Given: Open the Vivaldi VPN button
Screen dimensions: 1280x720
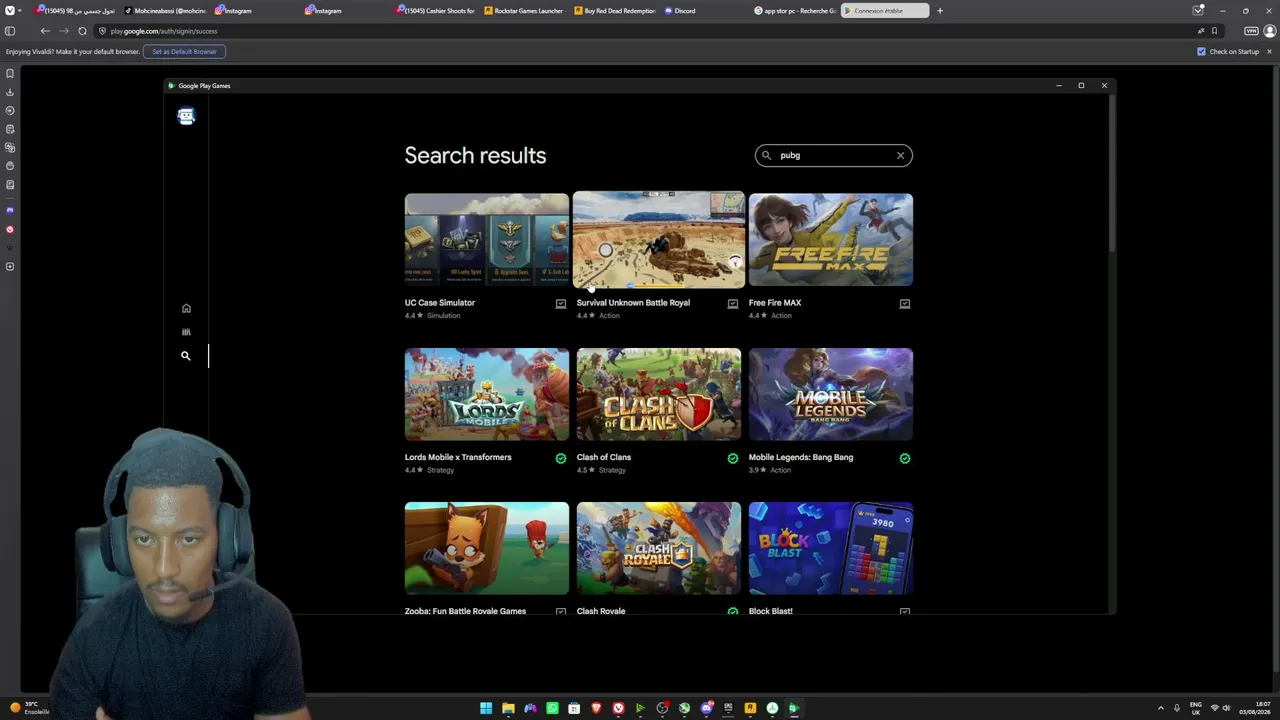Looking at the screenshot, I should pos(1250,31).
